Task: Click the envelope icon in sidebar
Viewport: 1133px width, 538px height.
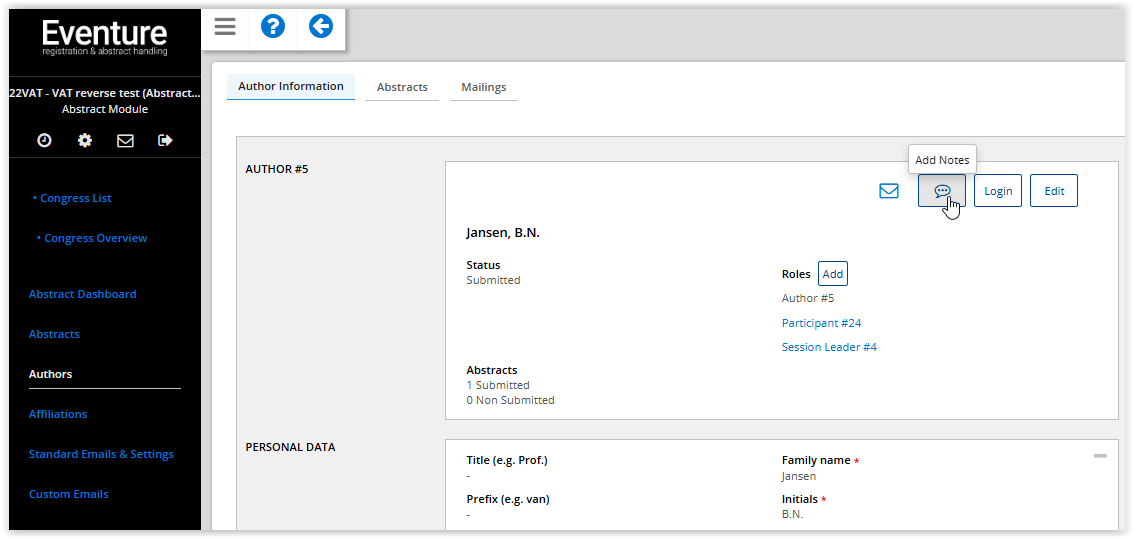Action: click(125, 141)
